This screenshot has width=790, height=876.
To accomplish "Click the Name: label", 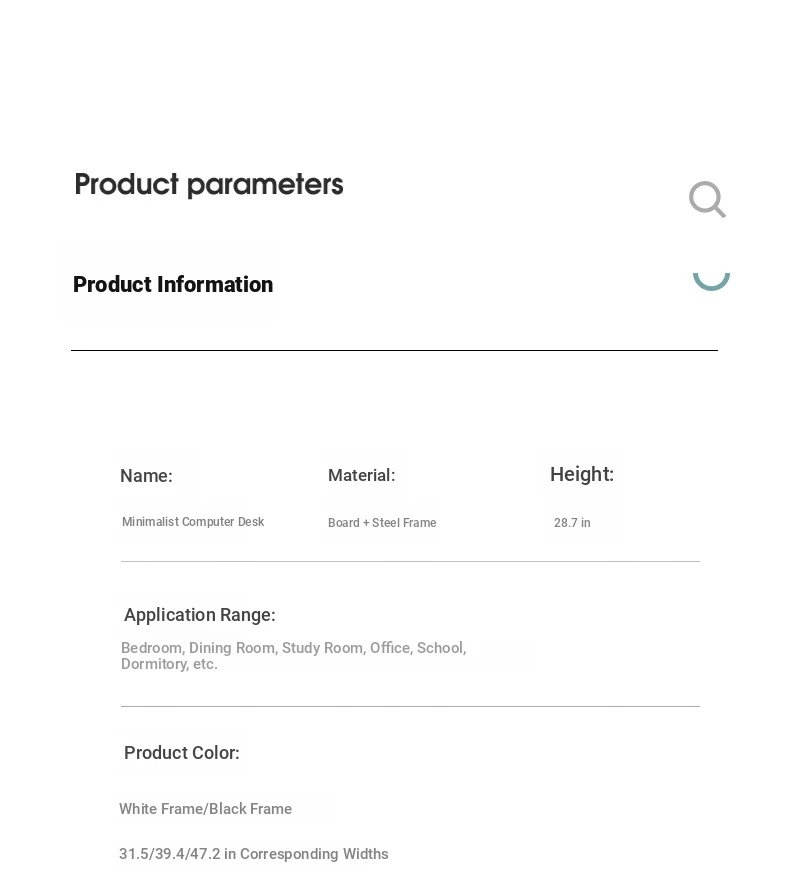I will pyautogui.click(x=146, y=476).
